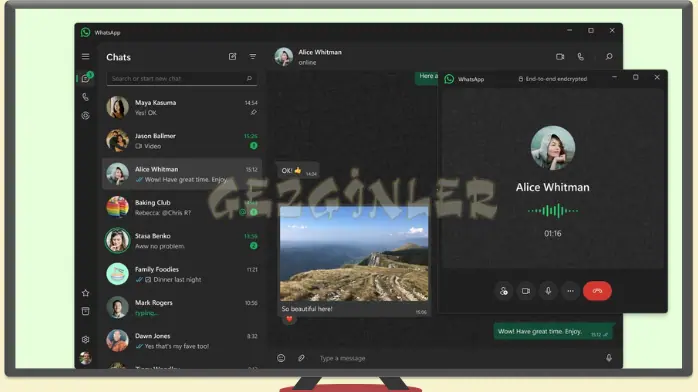Open Archived chats in sidebar
Image resolution: width=698 pixels, height=392 pixels.
(85, 311)
